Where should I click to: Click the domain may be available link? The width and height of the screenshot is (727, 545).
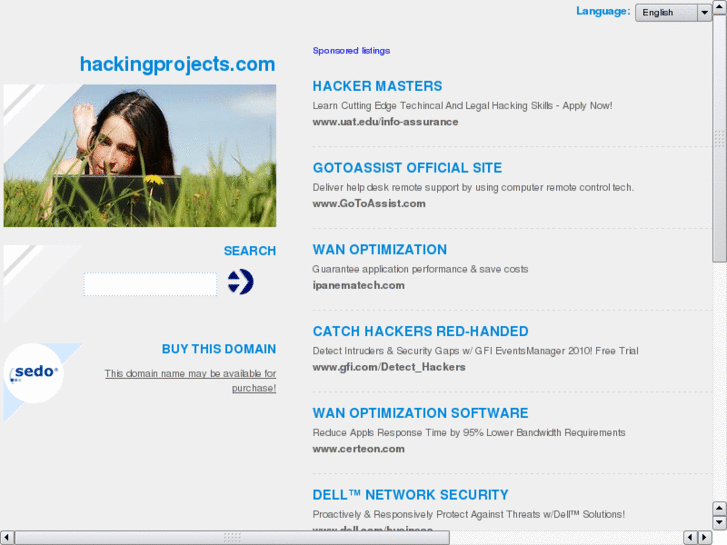[191, 380]
